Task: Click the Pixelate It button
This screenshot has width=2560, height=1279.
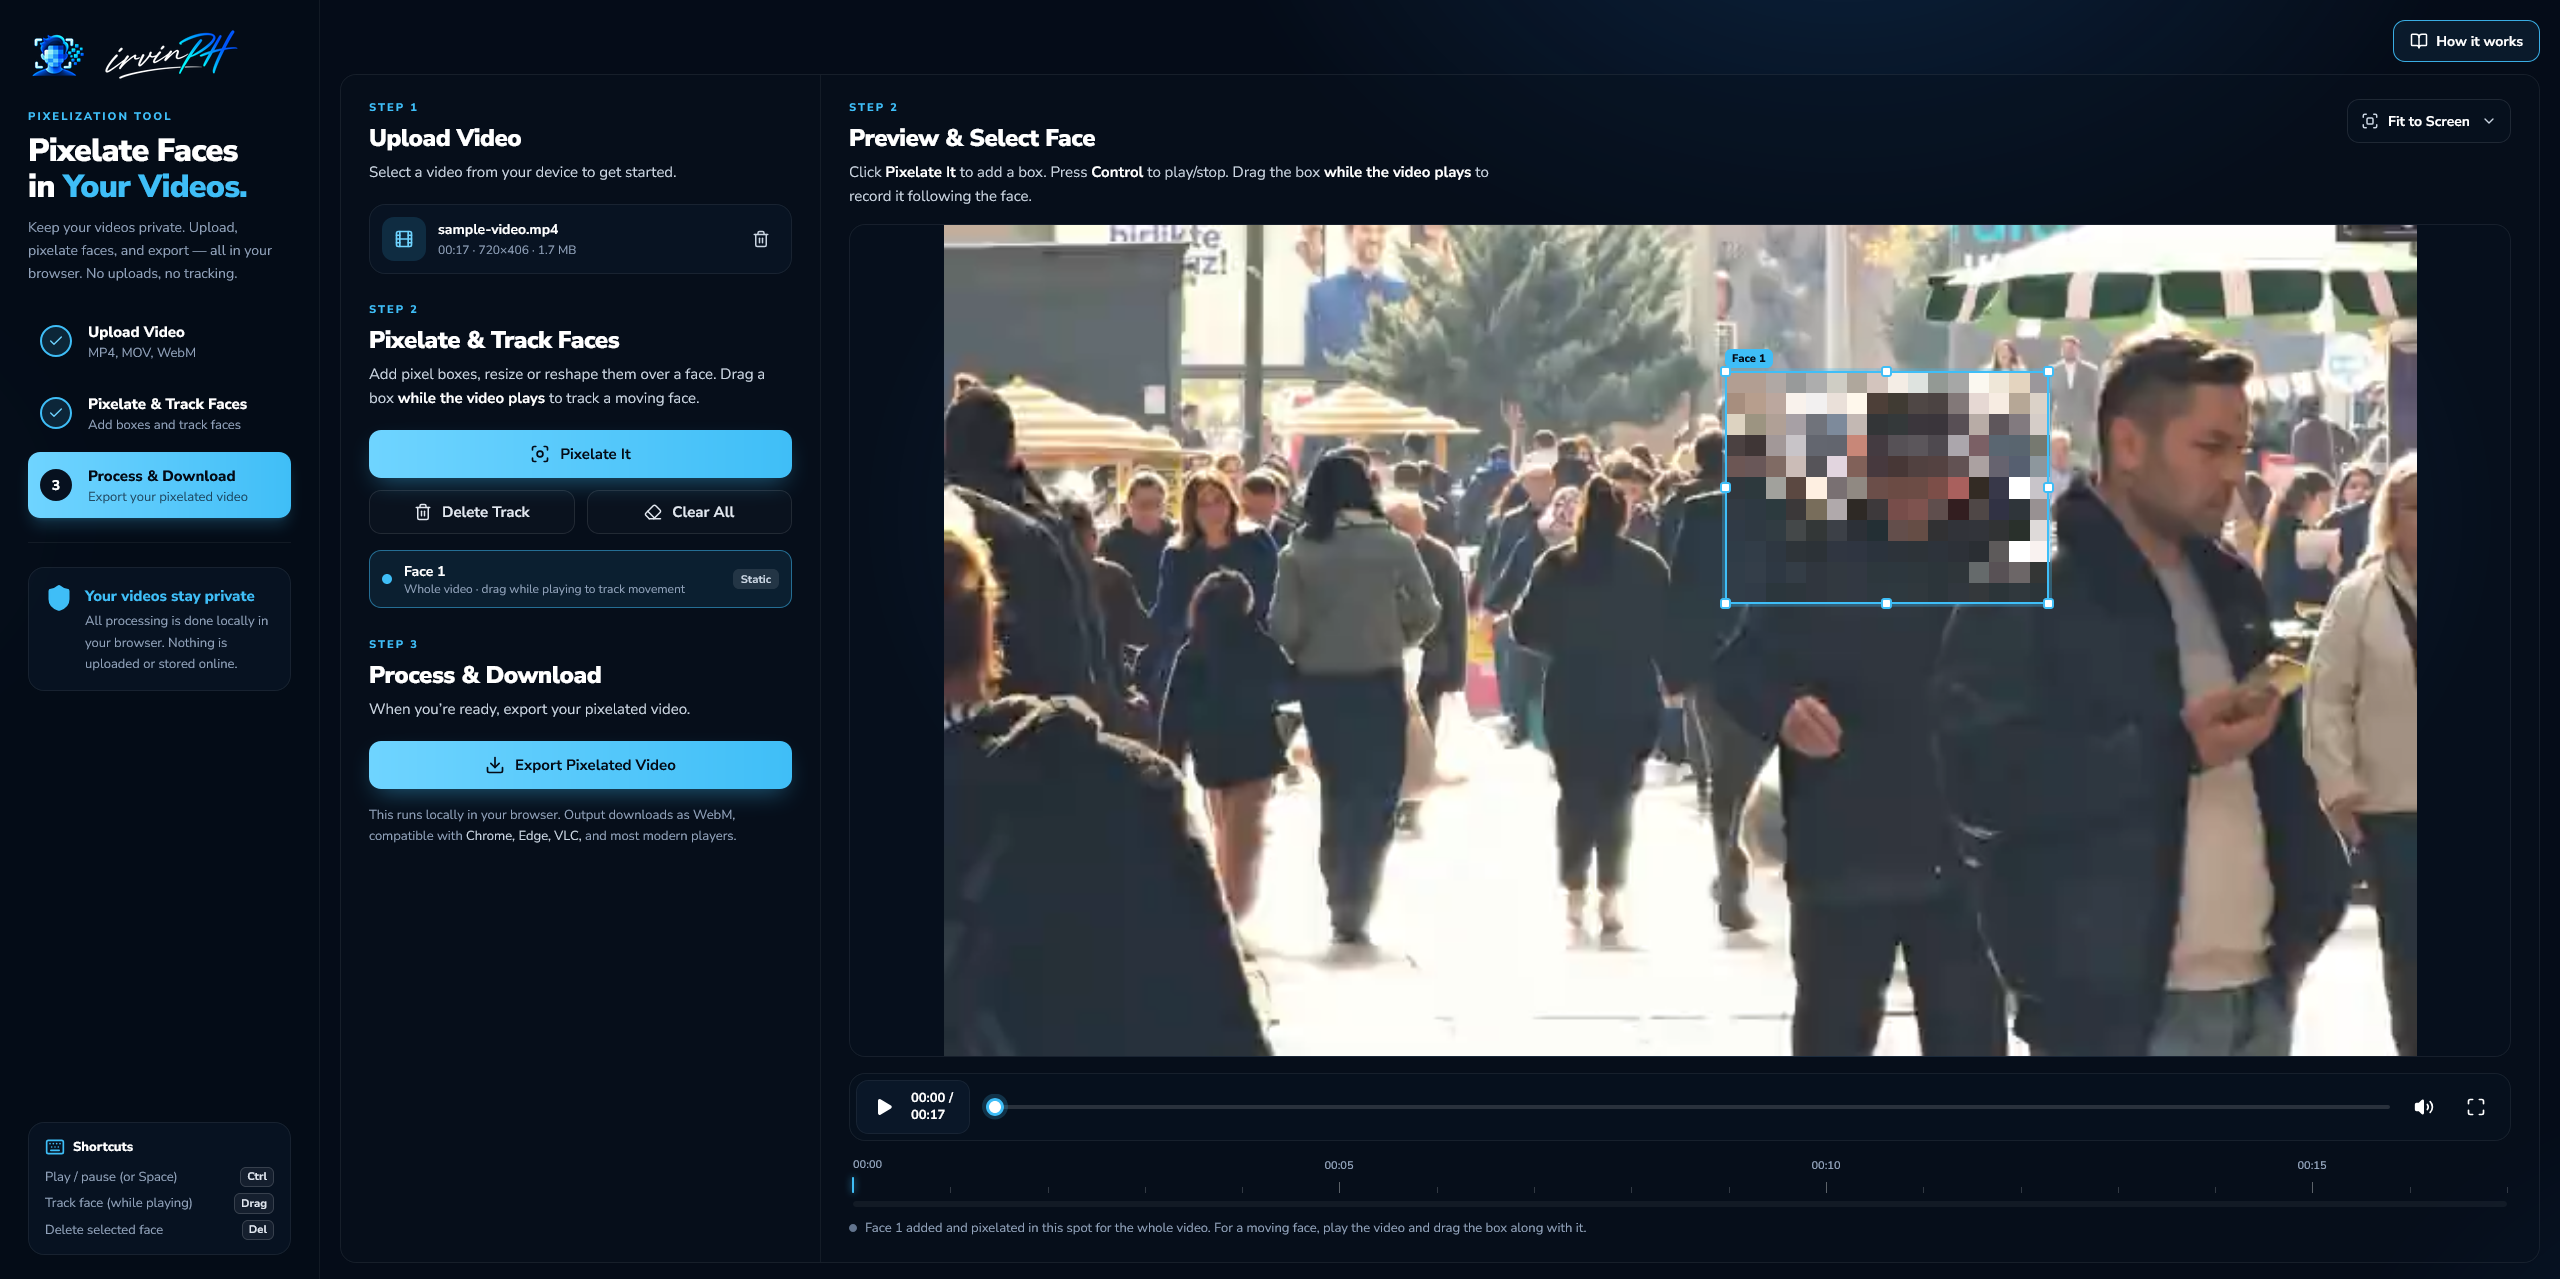Action: 580,454
